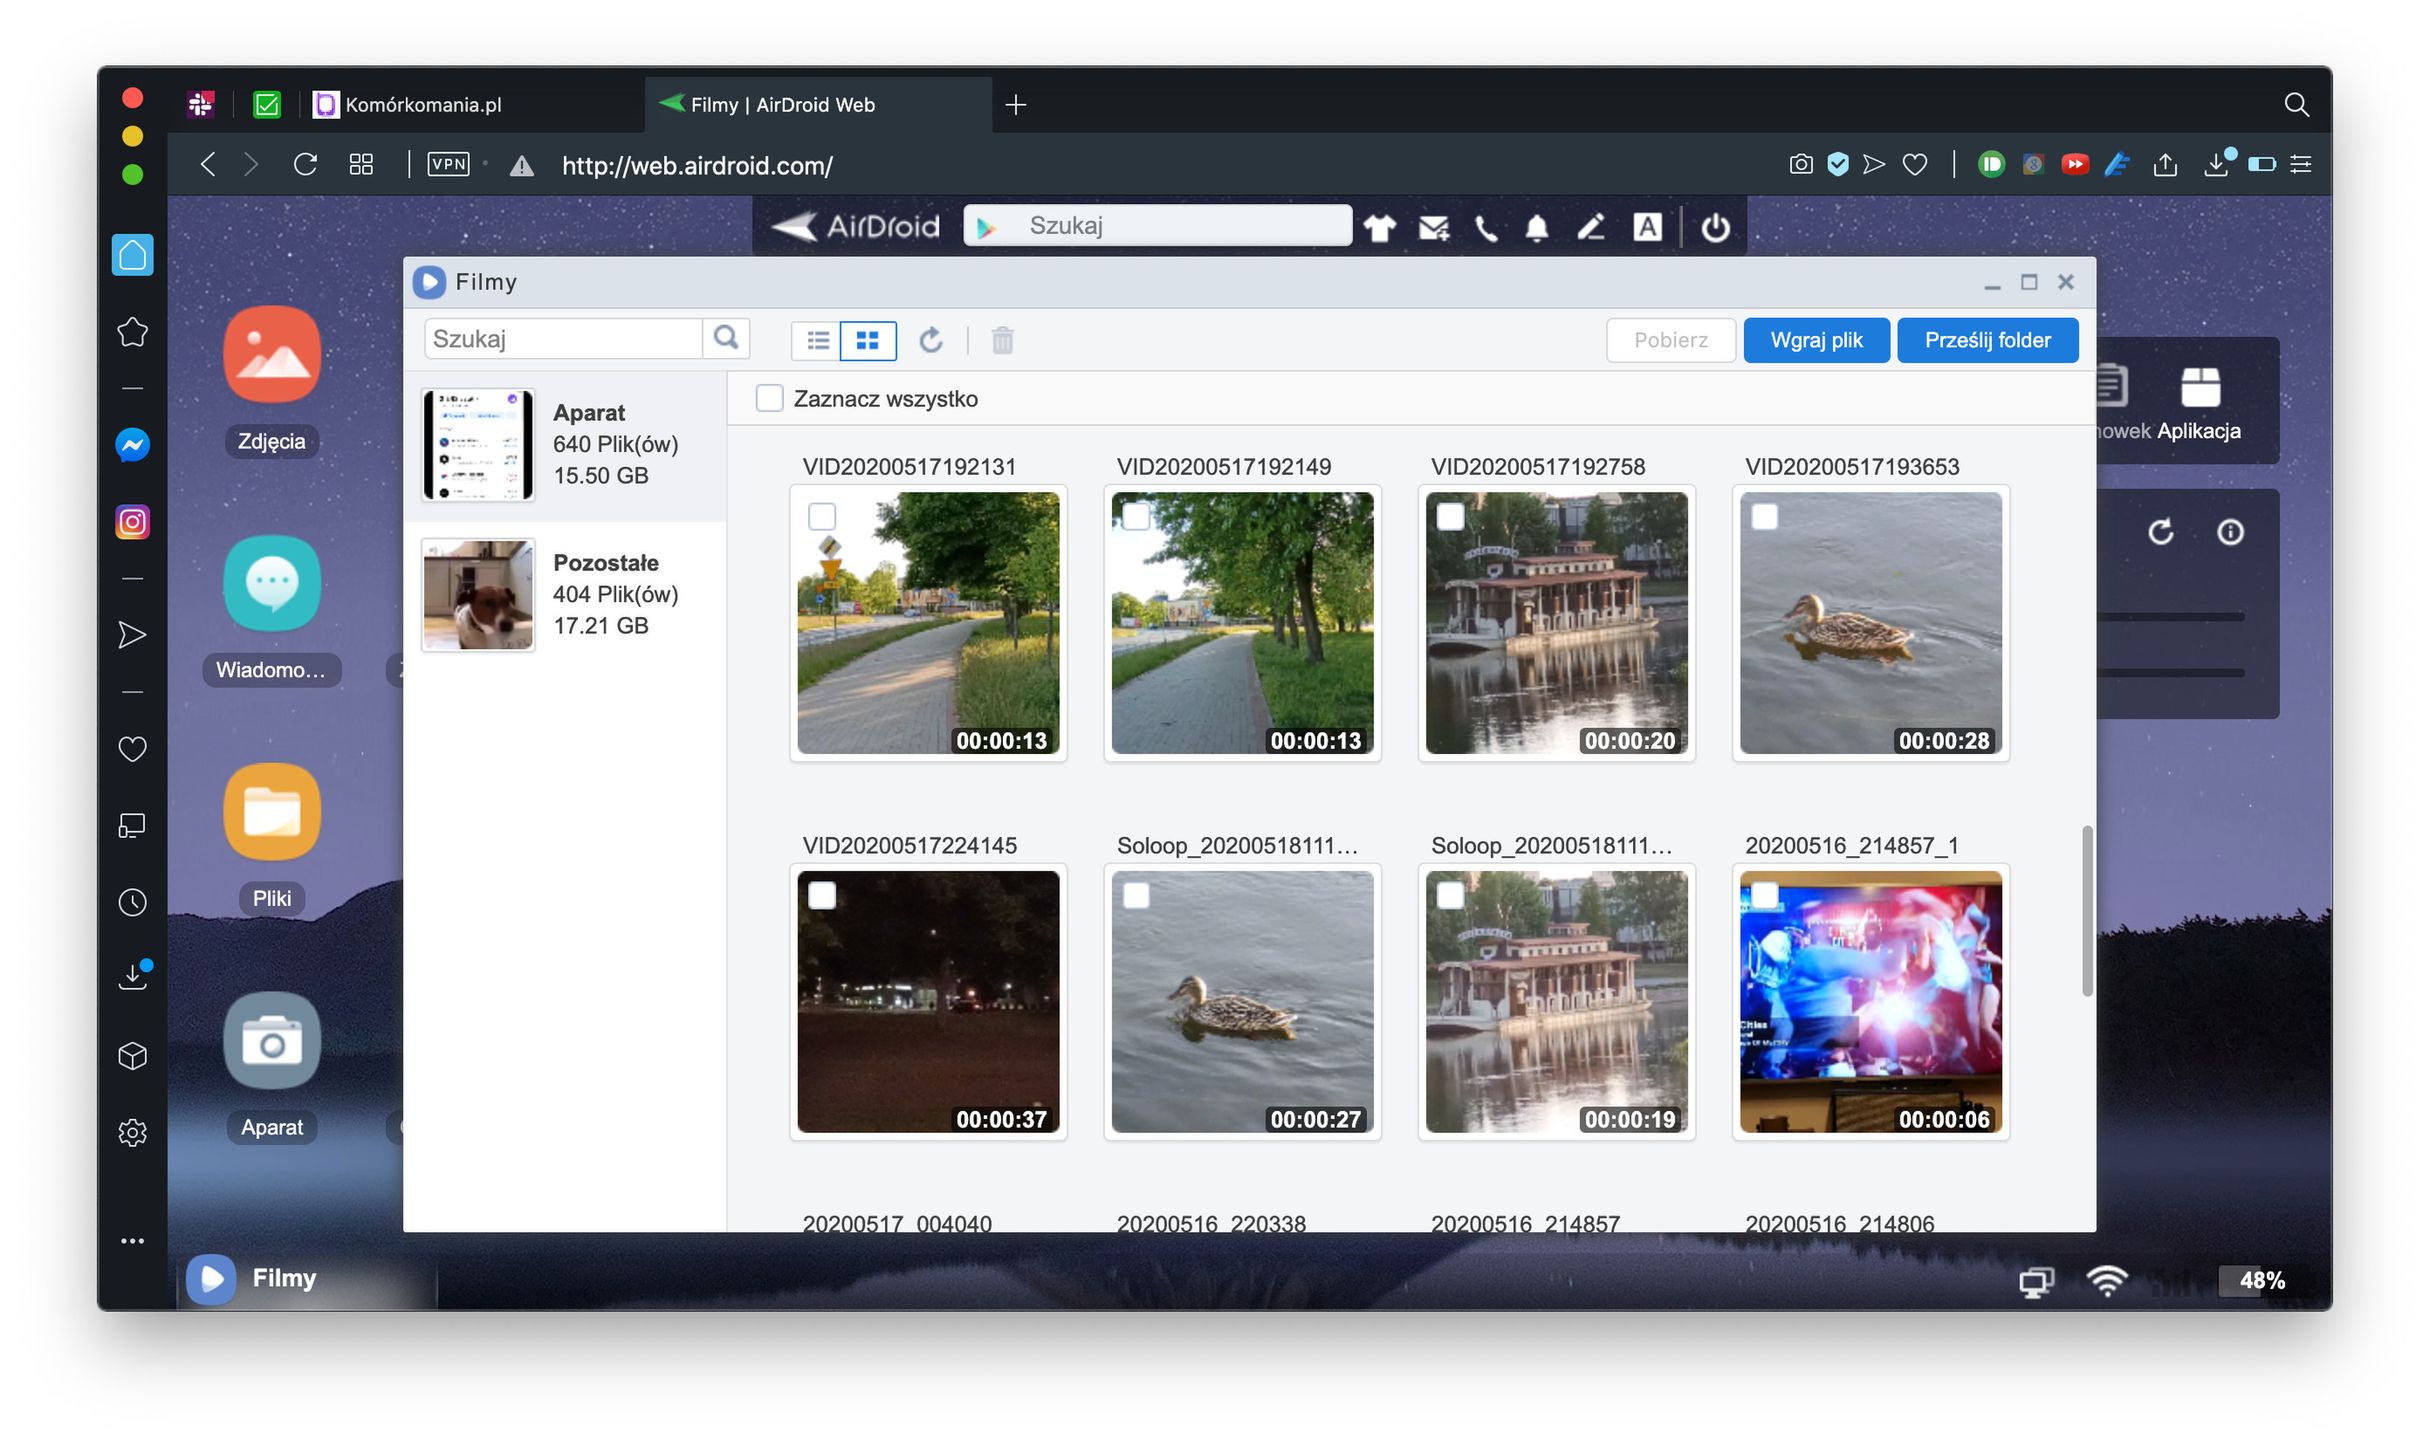The image size is (2430, 1440).
Task: Click the VPN badge in address bar
Action: click(448, 164)
